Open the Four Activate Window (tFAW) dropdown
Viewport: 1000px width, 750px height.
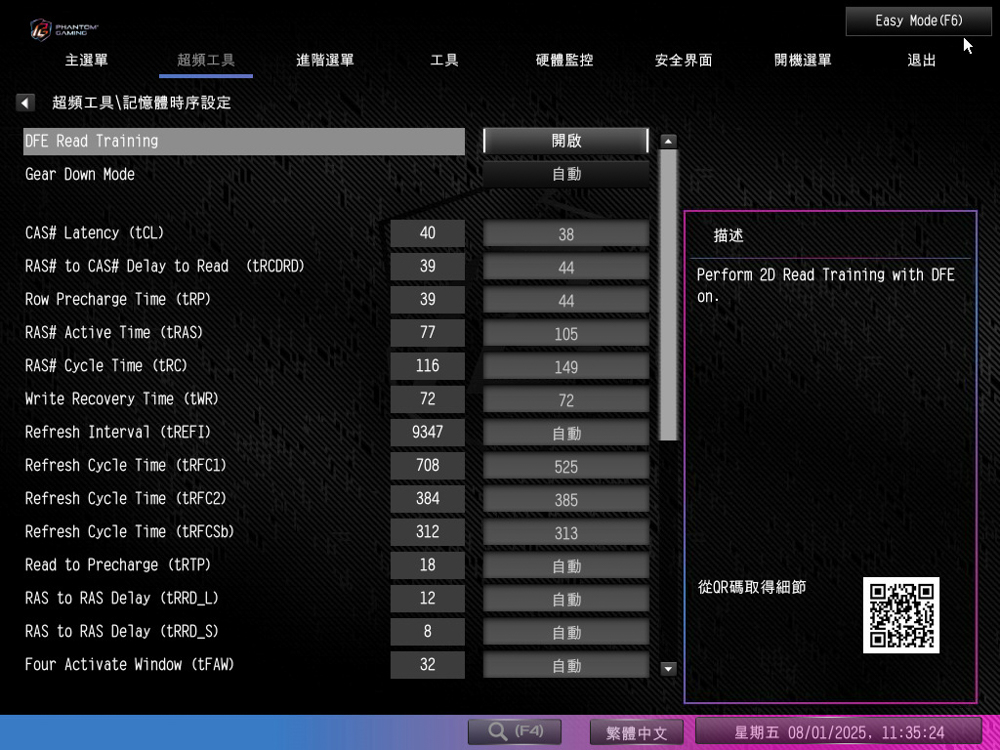(x=566, y=665)
